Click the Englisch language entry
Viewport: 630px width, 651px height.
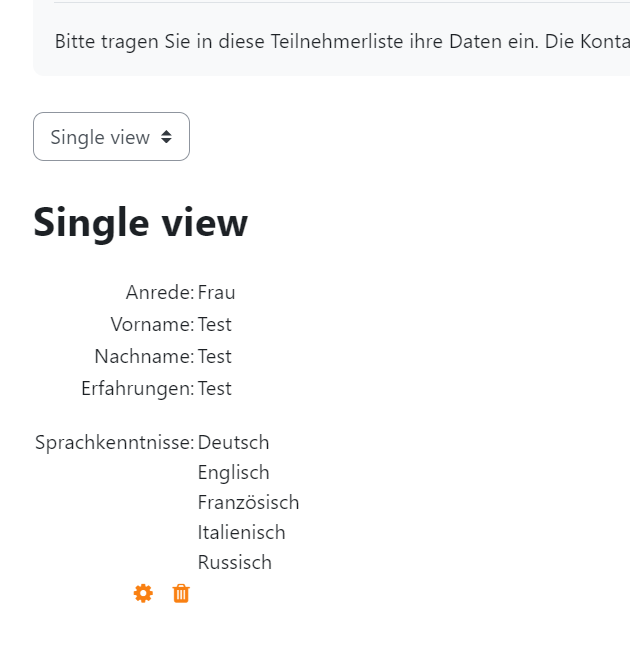tap(233, 472)
